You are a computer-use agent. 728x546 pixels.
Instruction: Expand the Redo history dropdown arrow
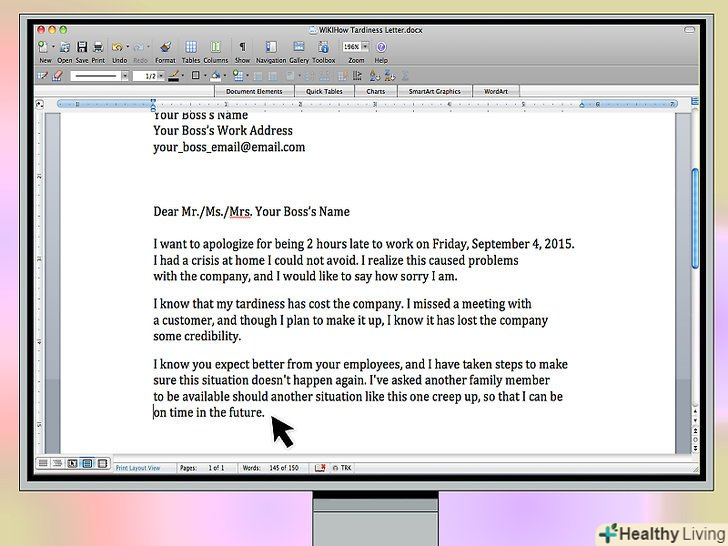point(149,47)
